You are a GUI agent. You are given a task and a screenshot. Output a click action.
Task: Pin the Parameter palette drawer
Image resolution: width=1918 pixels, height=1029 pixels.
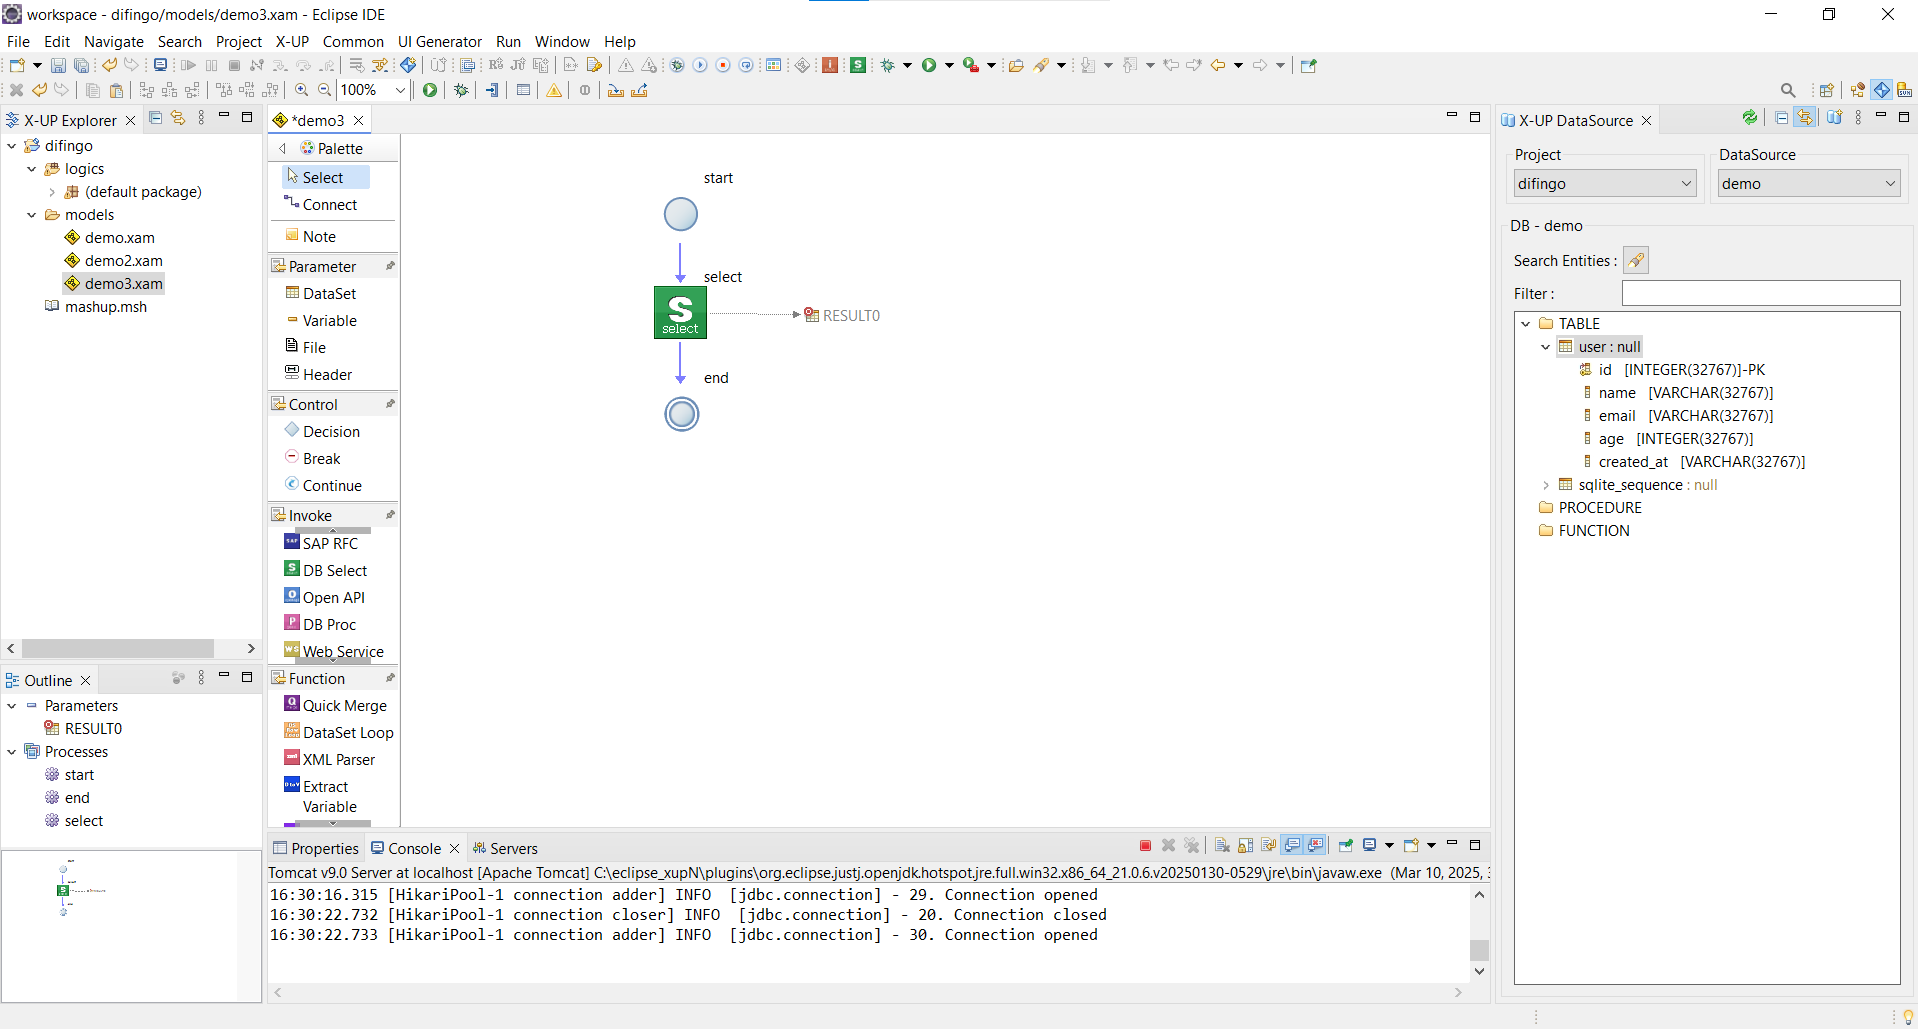tap(390, 266)
